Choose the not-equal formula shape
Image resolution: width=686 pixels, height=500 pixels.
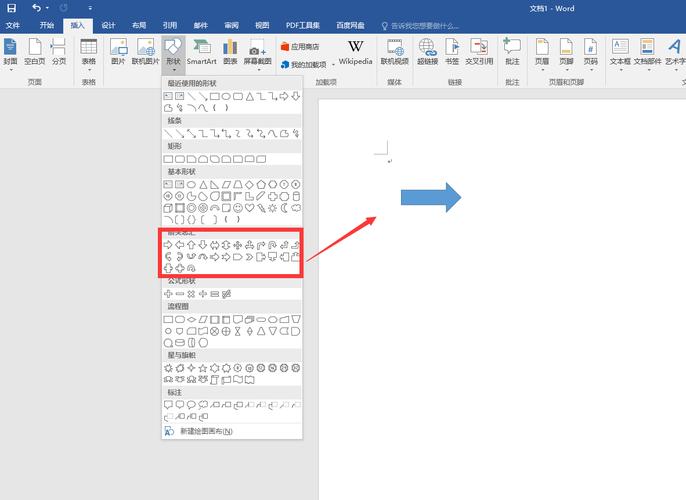point(226,294)
